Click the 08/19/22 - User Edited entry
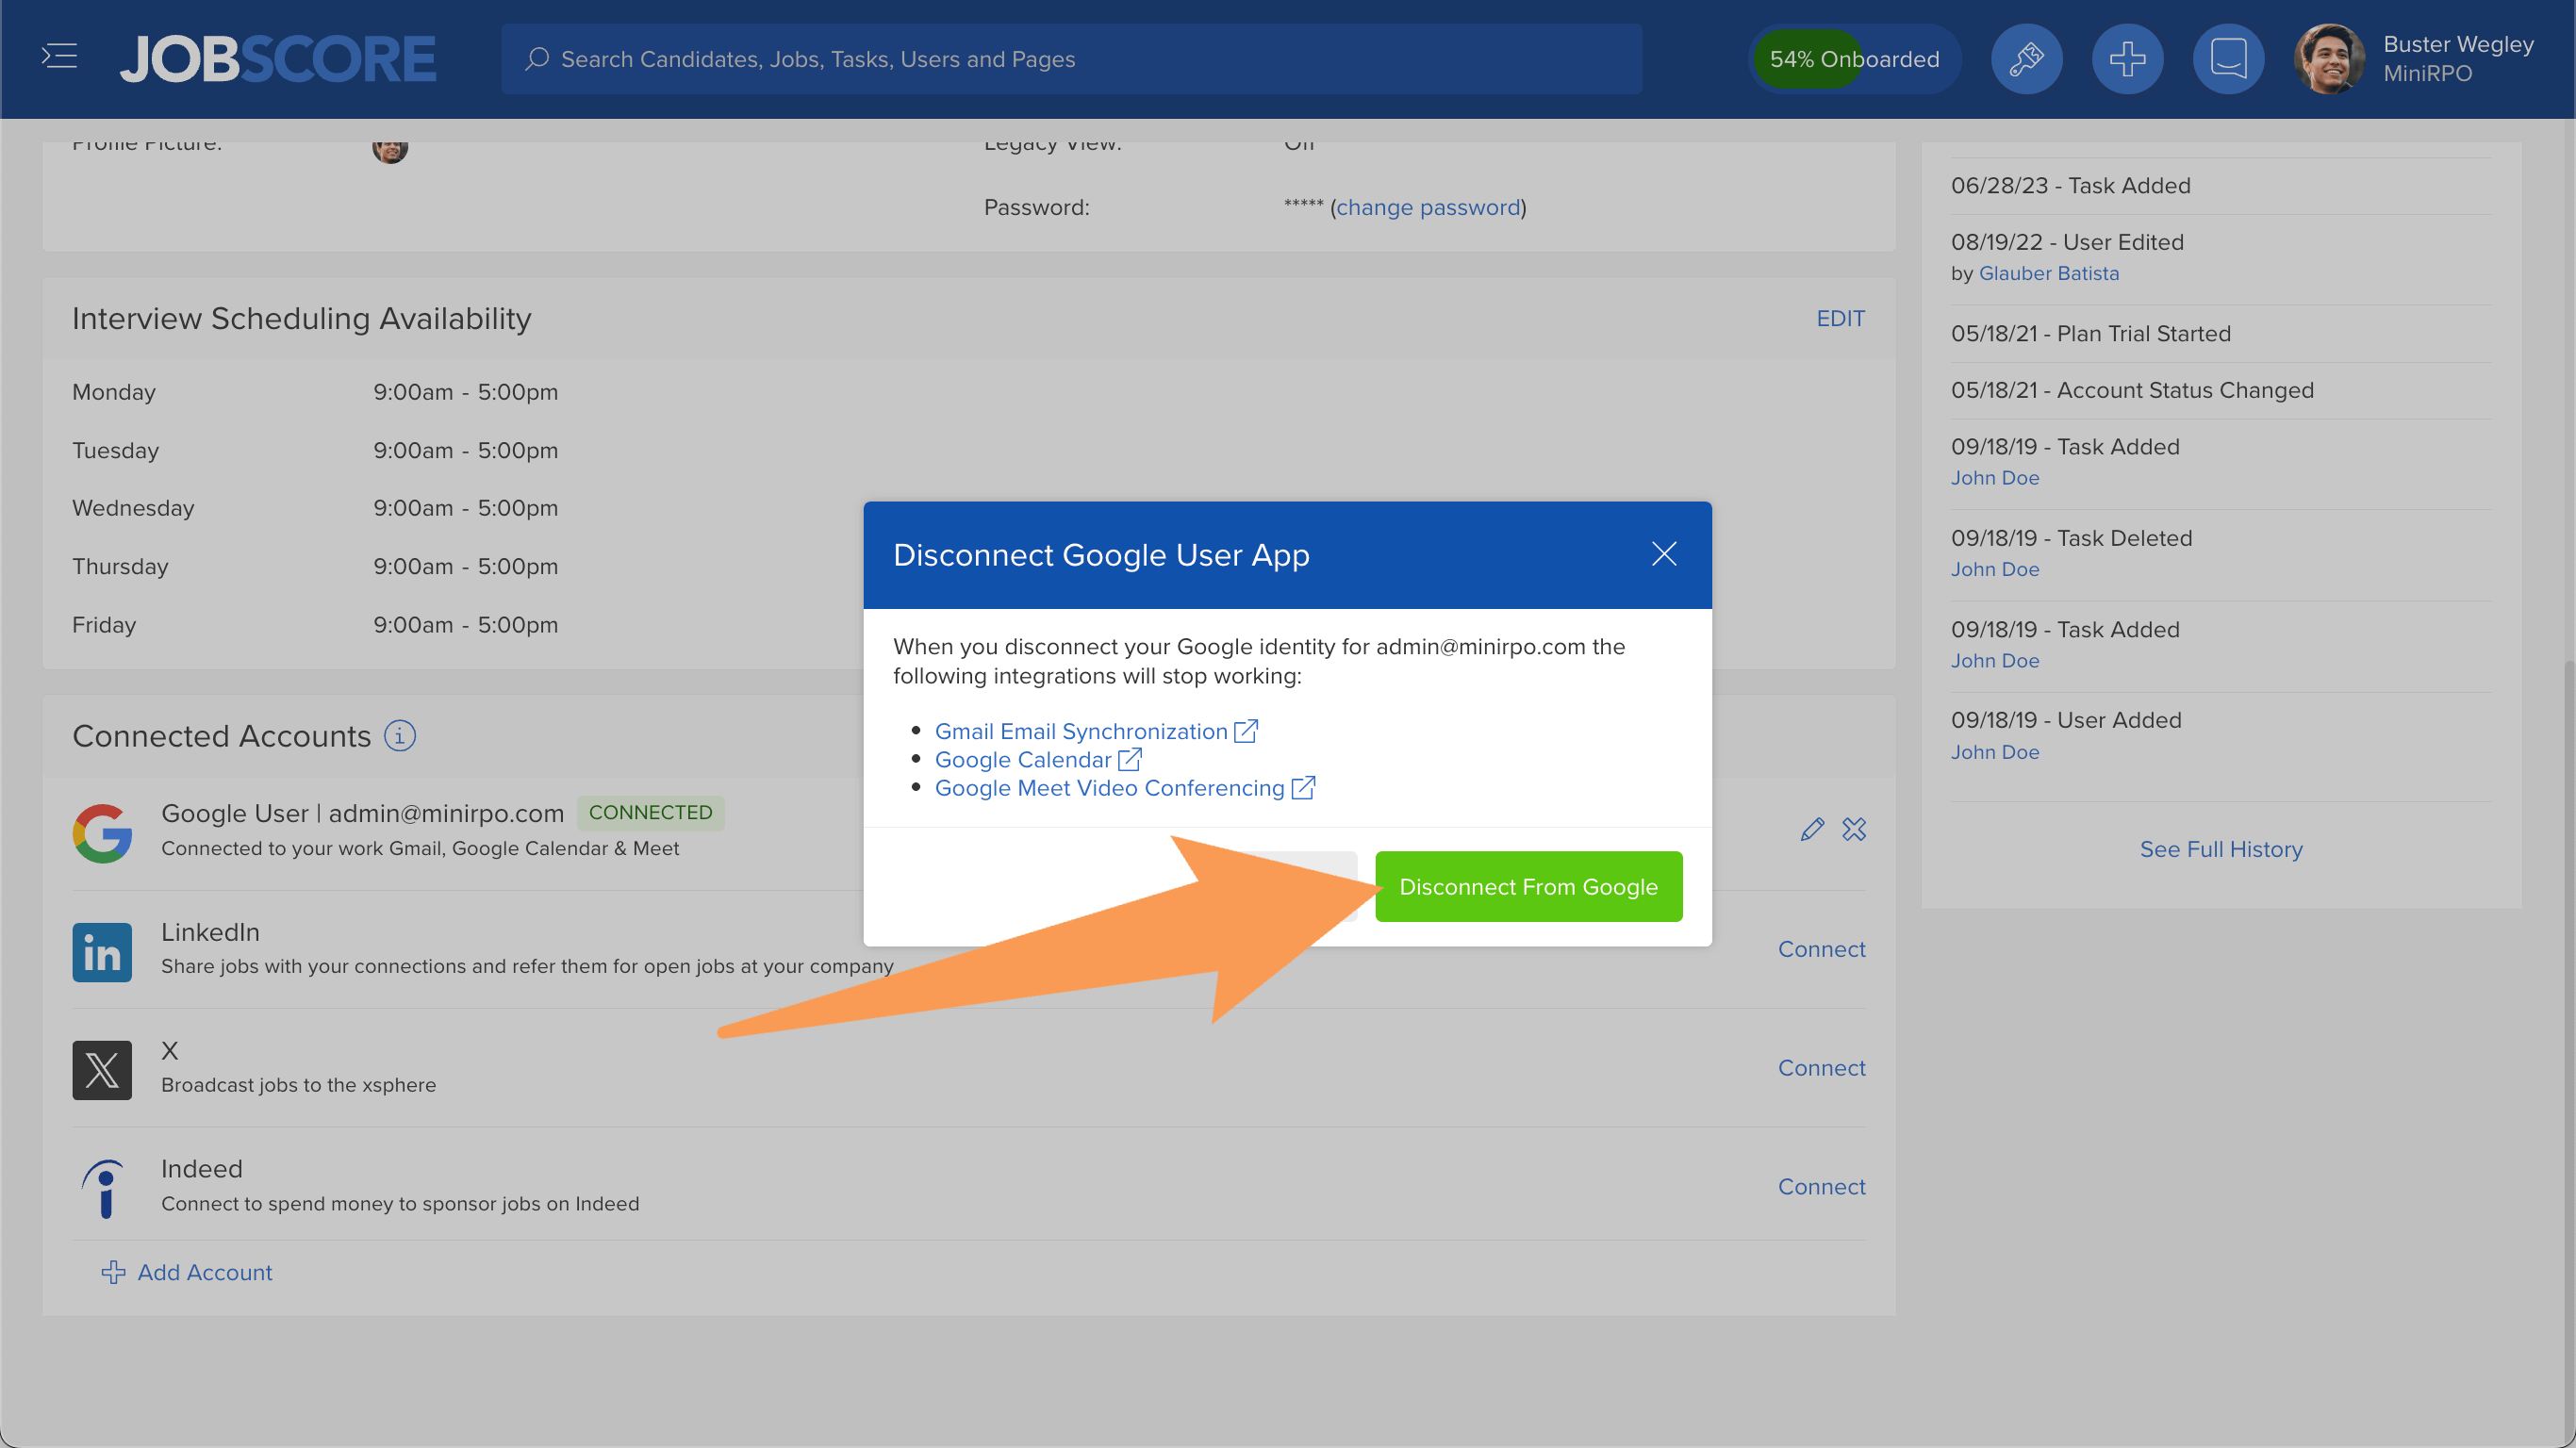This screenshot has height=1448, width=2576. pos(2067,242)
